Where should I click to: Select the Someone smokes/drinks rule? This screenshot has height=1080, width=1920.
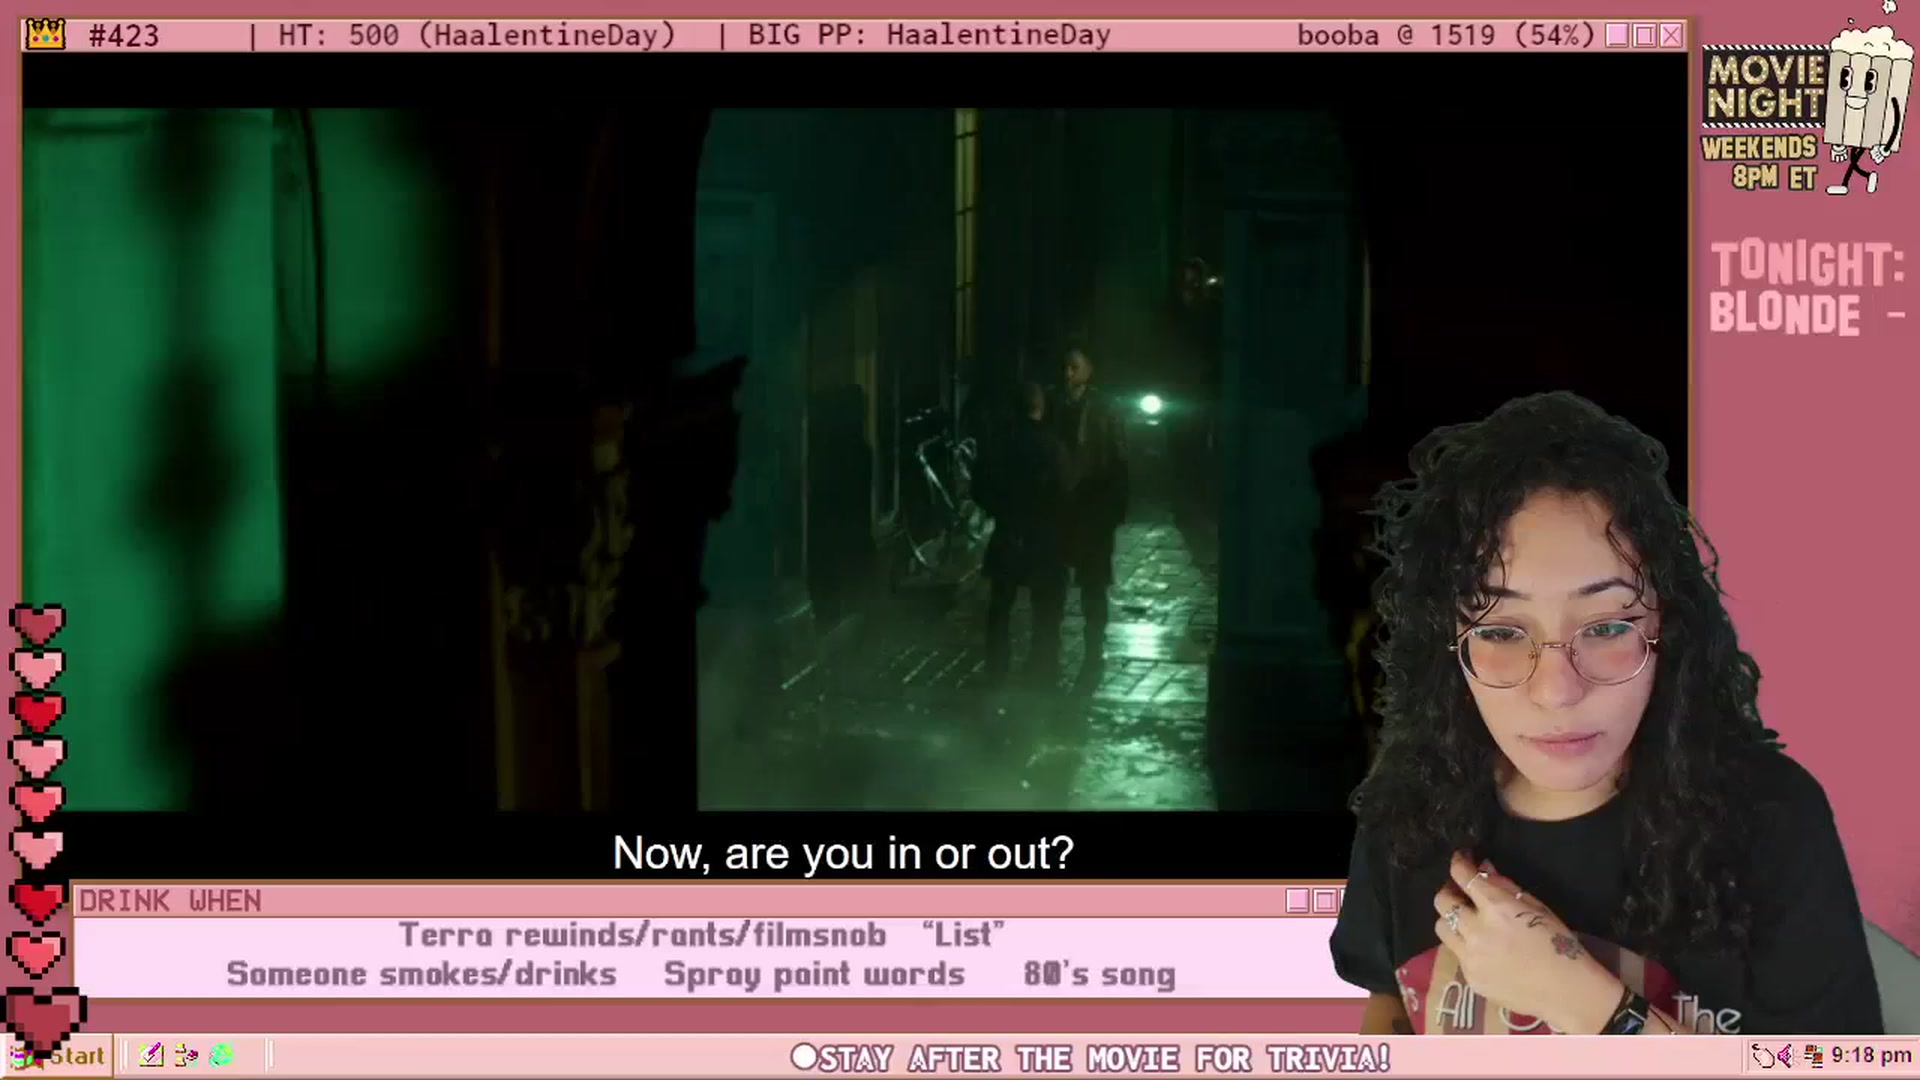click(421, 974)
